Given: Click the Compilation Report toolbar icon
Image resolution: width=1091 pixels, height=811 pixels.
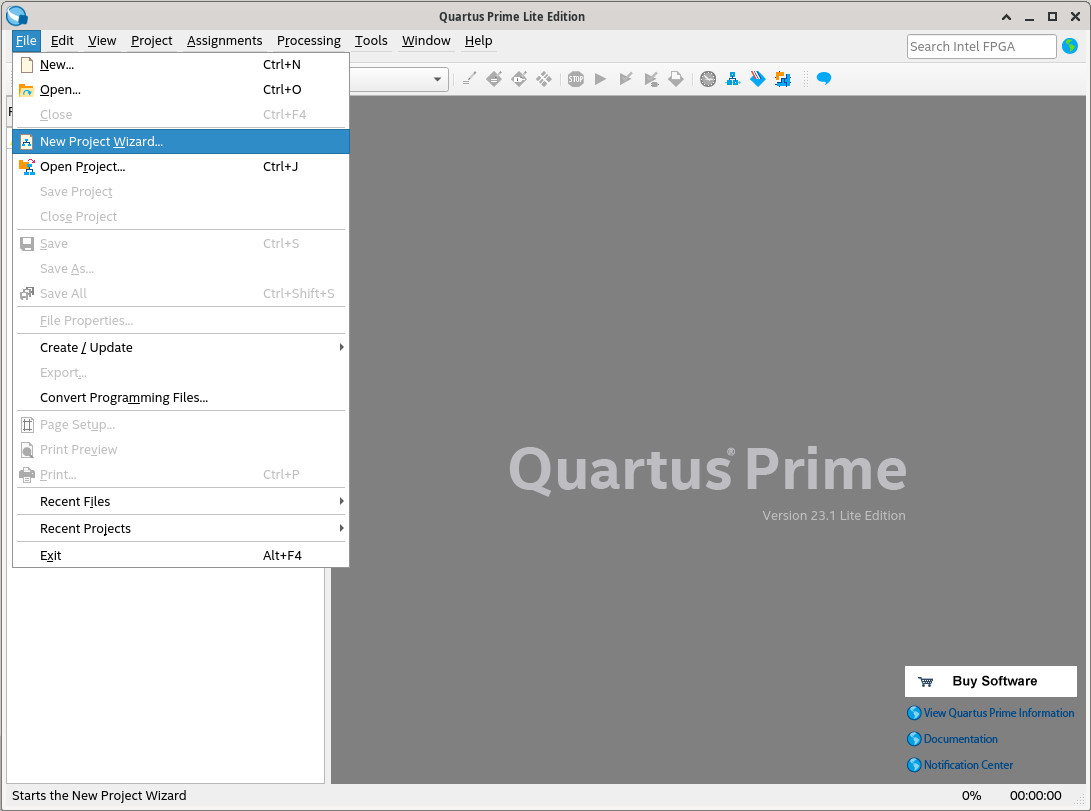Looking at the screenshot, I should (x=676, y=79).
